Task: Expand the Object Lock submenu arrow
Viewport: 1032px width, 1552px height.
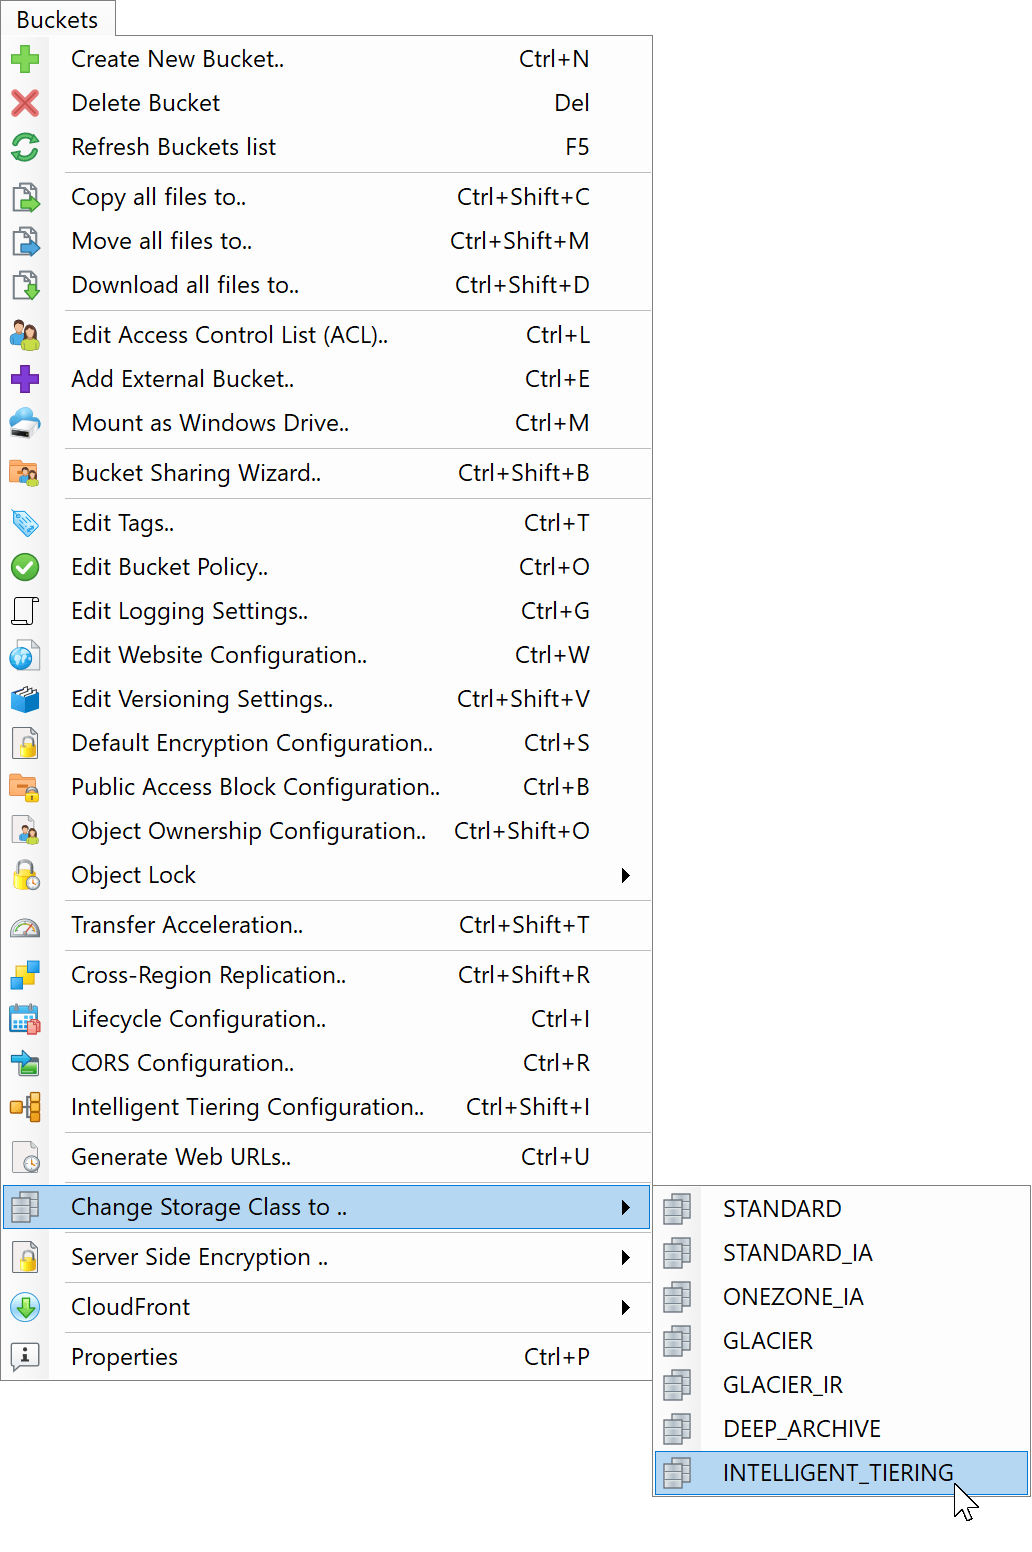Action: [x=626, y=875]
